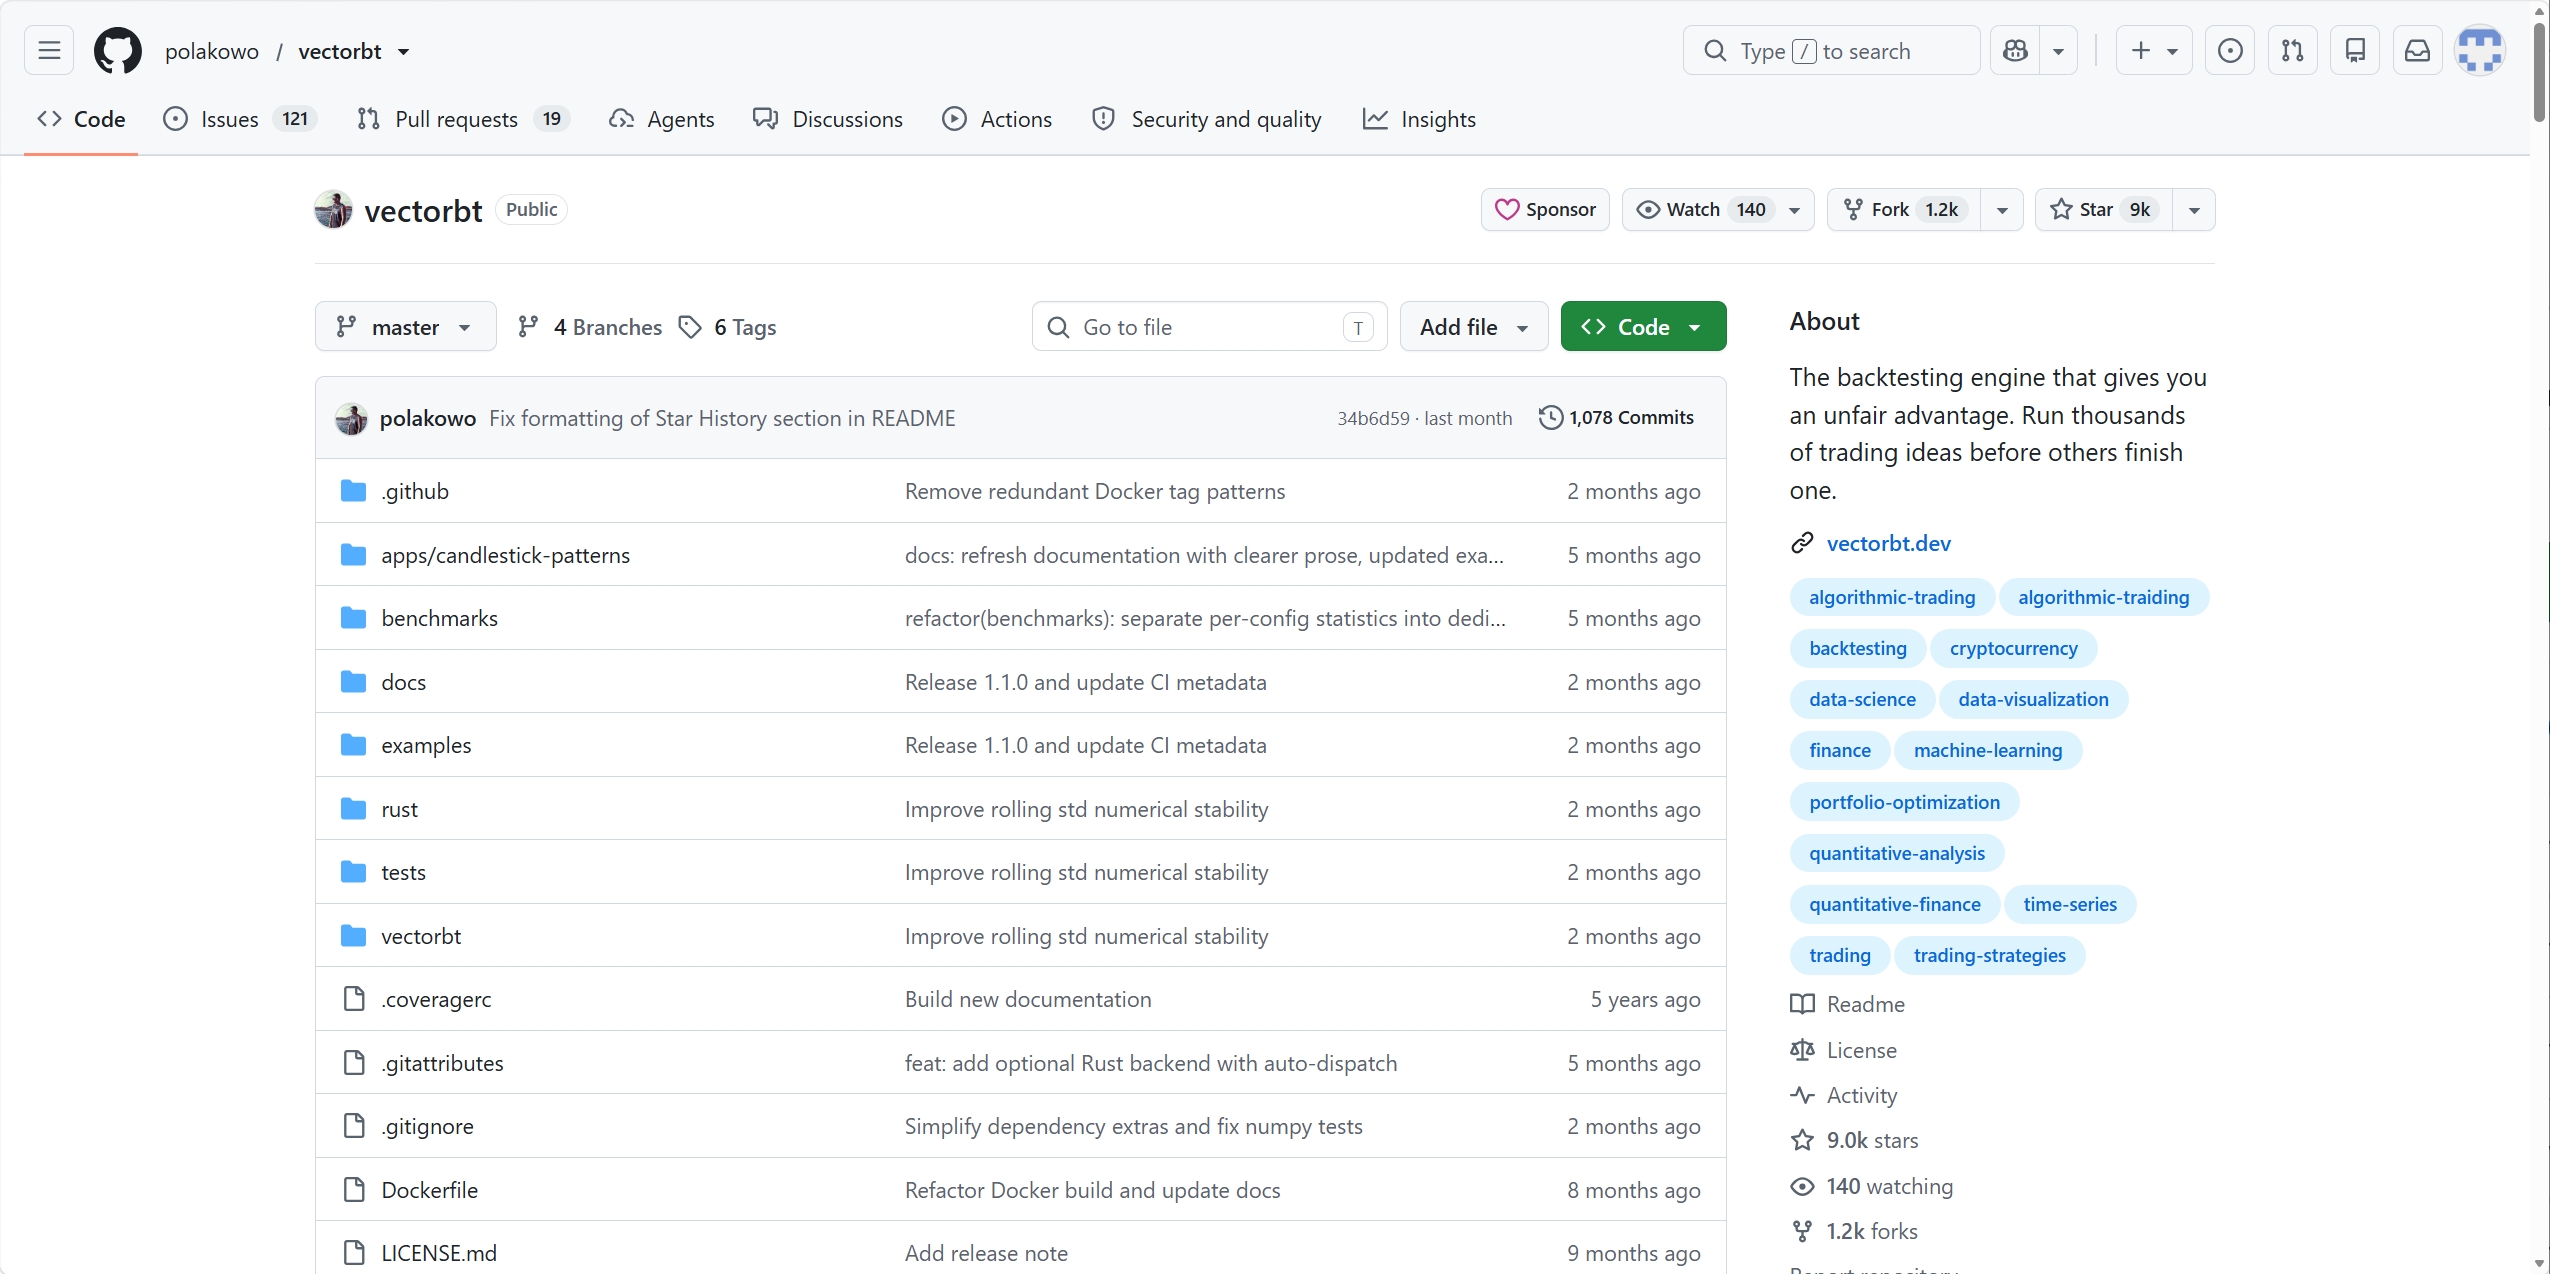Open the machine-learning topic tag

[1987, 750]
